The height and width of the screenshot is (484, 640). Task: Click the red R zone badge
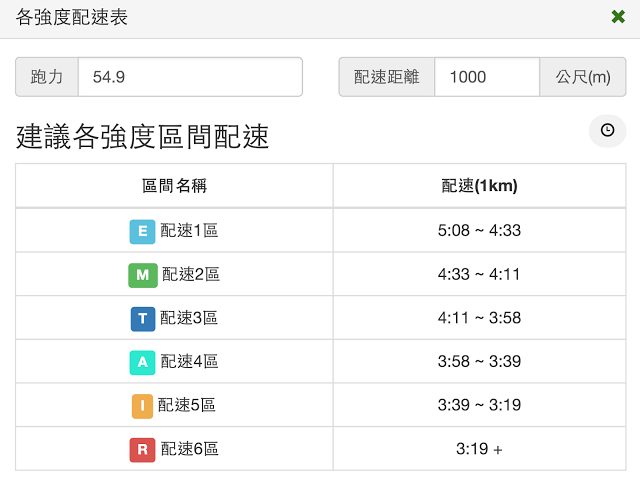point(142,450)
